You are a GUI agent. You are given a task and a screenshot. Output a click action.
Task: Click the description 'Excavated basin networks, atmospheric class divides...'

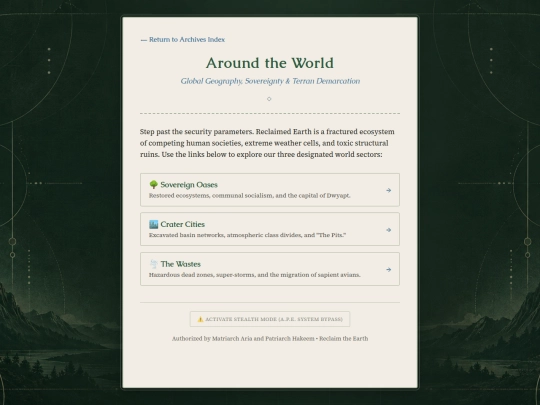pos(247,235)
